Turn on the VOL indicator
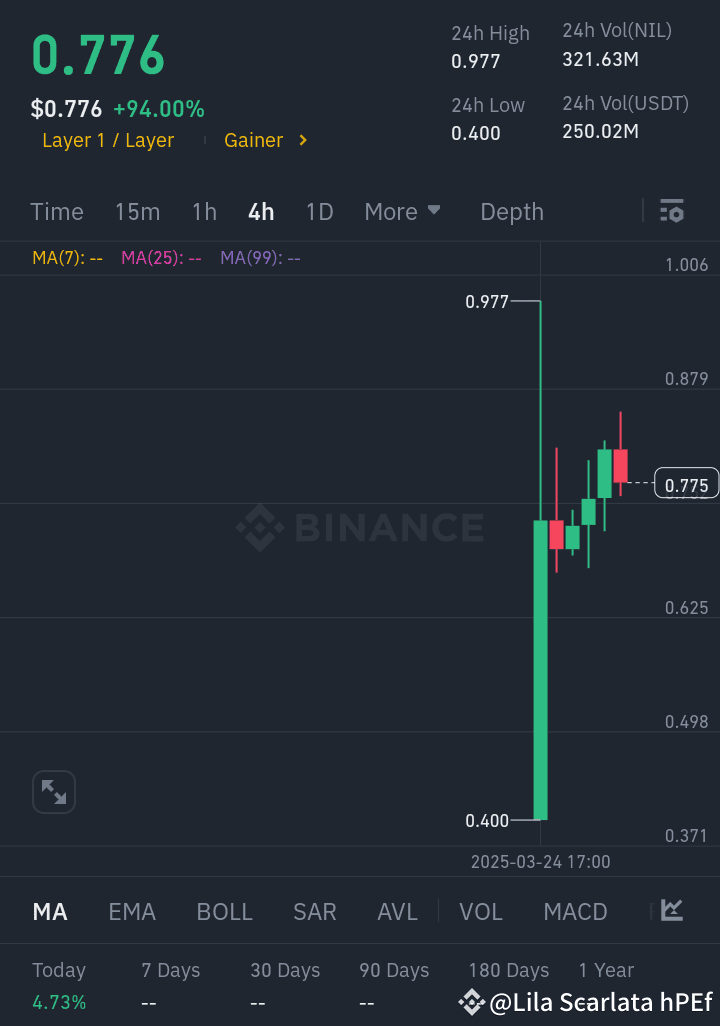Image resolution: width=720 pixels, height=1026 pixels. point(481,912)
